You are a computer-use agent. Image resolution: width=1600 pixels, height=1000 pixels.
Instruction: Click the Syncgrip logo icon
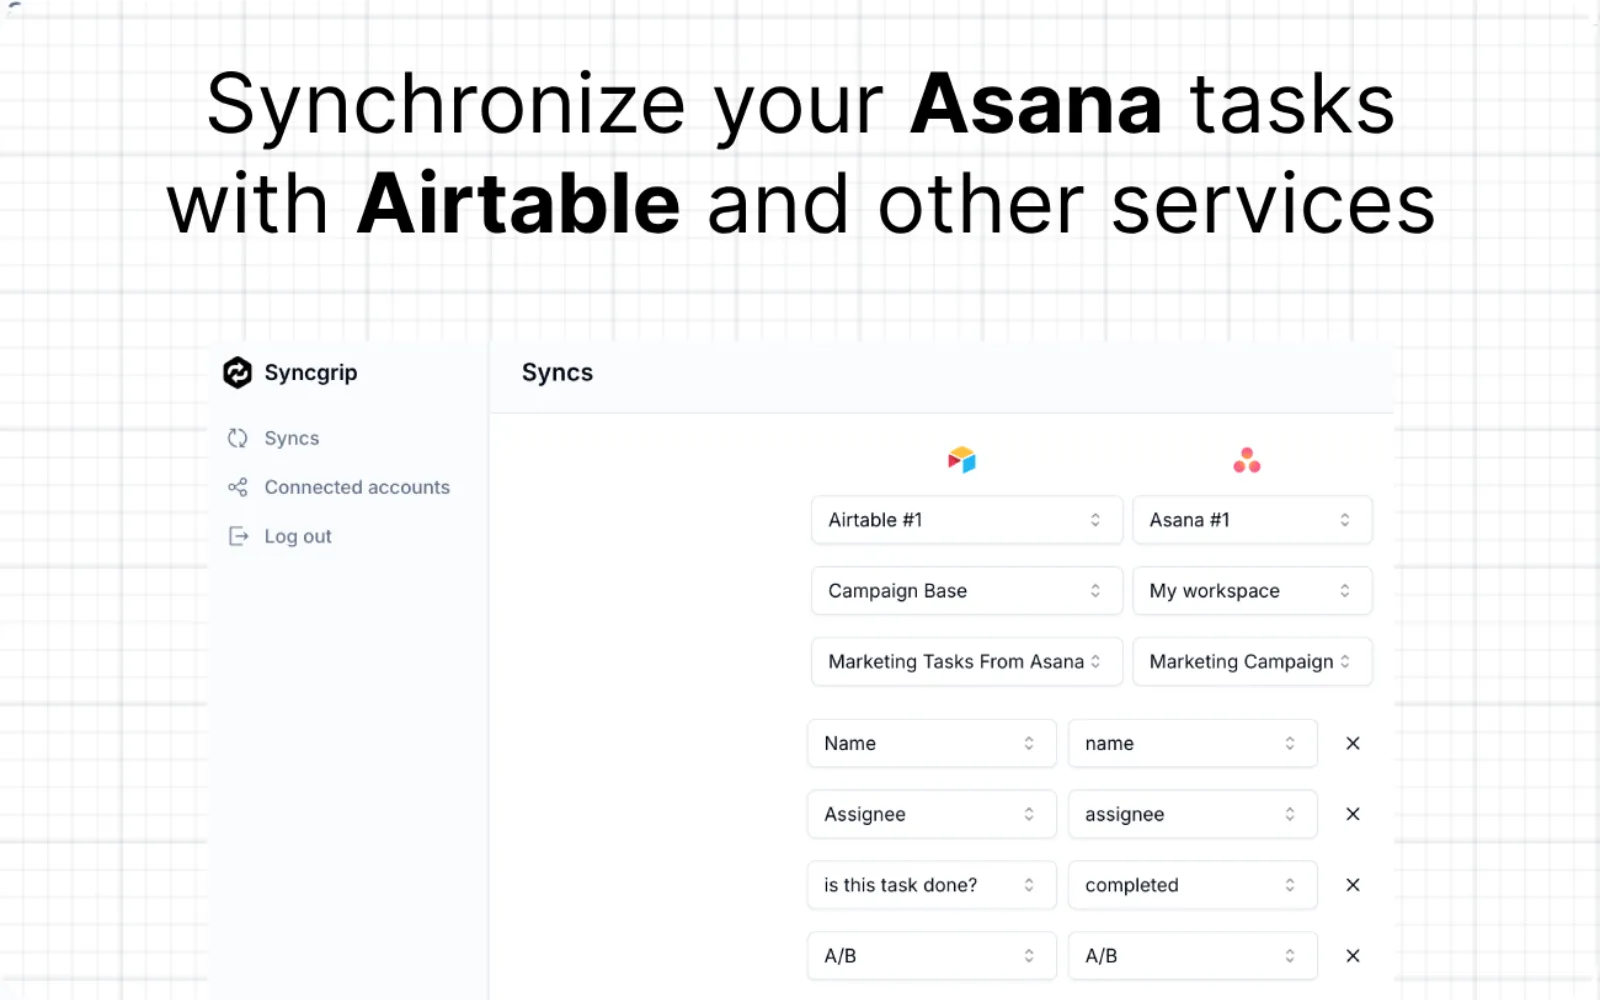(237, 373)
